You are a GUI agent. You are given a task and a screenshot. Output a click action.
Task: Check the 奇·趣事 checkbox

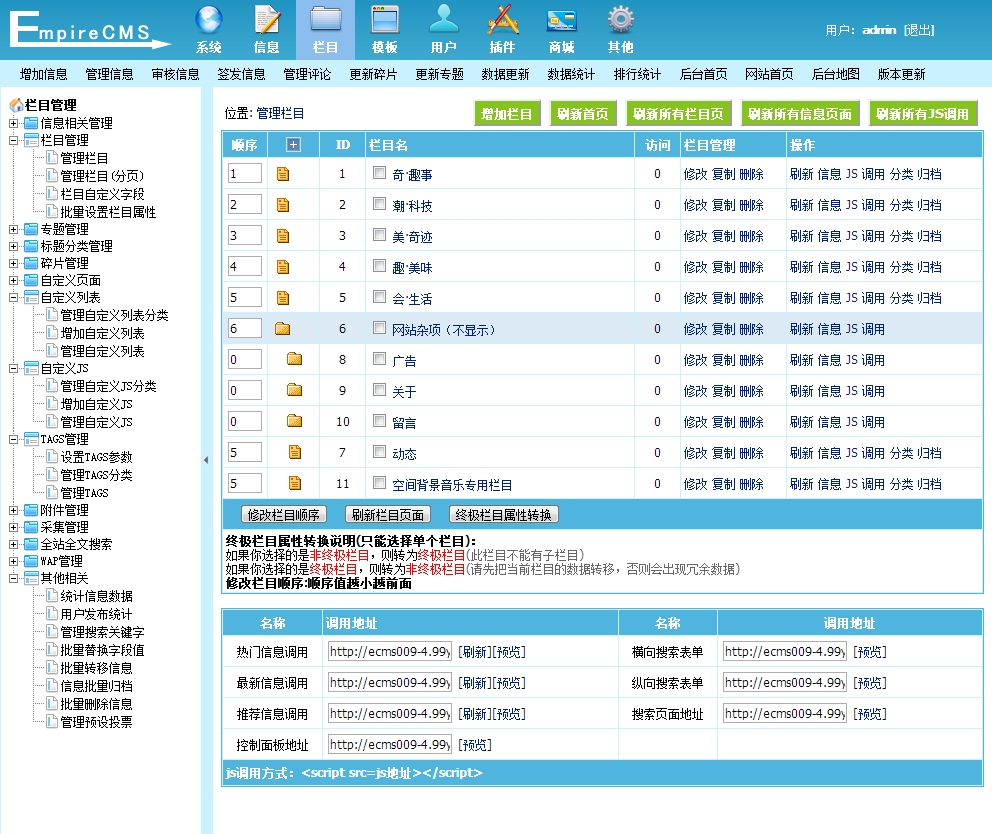click(x=379, y=173)
